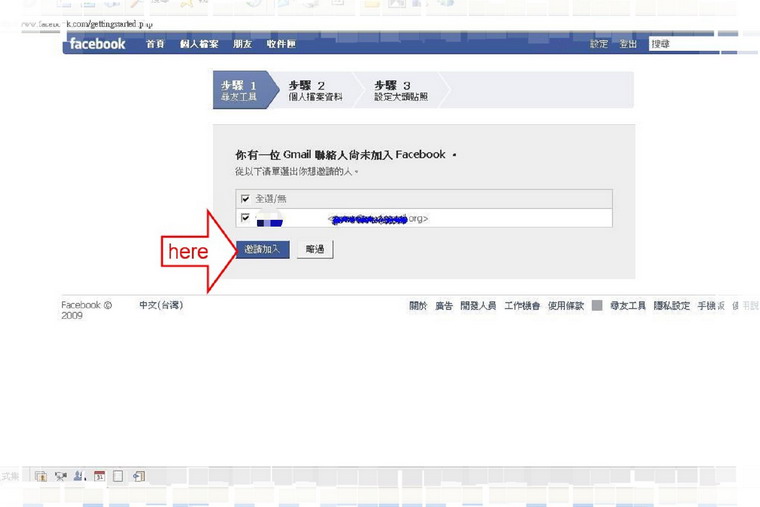Open the 隱私設定 privacy footer link

coord(671,305)
